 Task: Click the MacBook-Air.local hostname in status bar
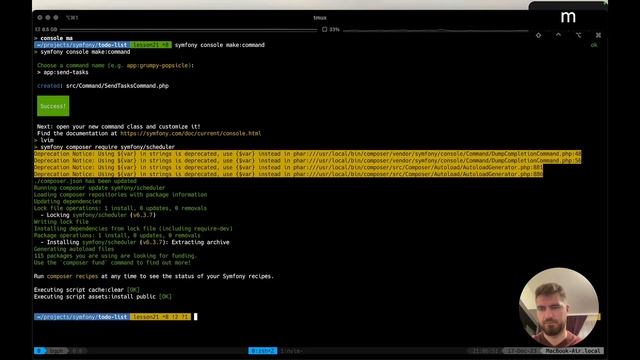click(573, 351)
